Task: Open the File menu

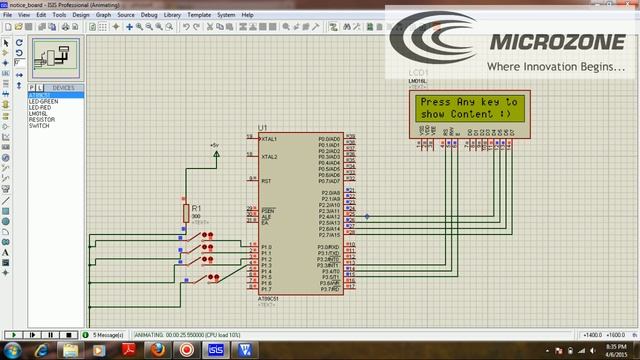Action: (7, 15)
